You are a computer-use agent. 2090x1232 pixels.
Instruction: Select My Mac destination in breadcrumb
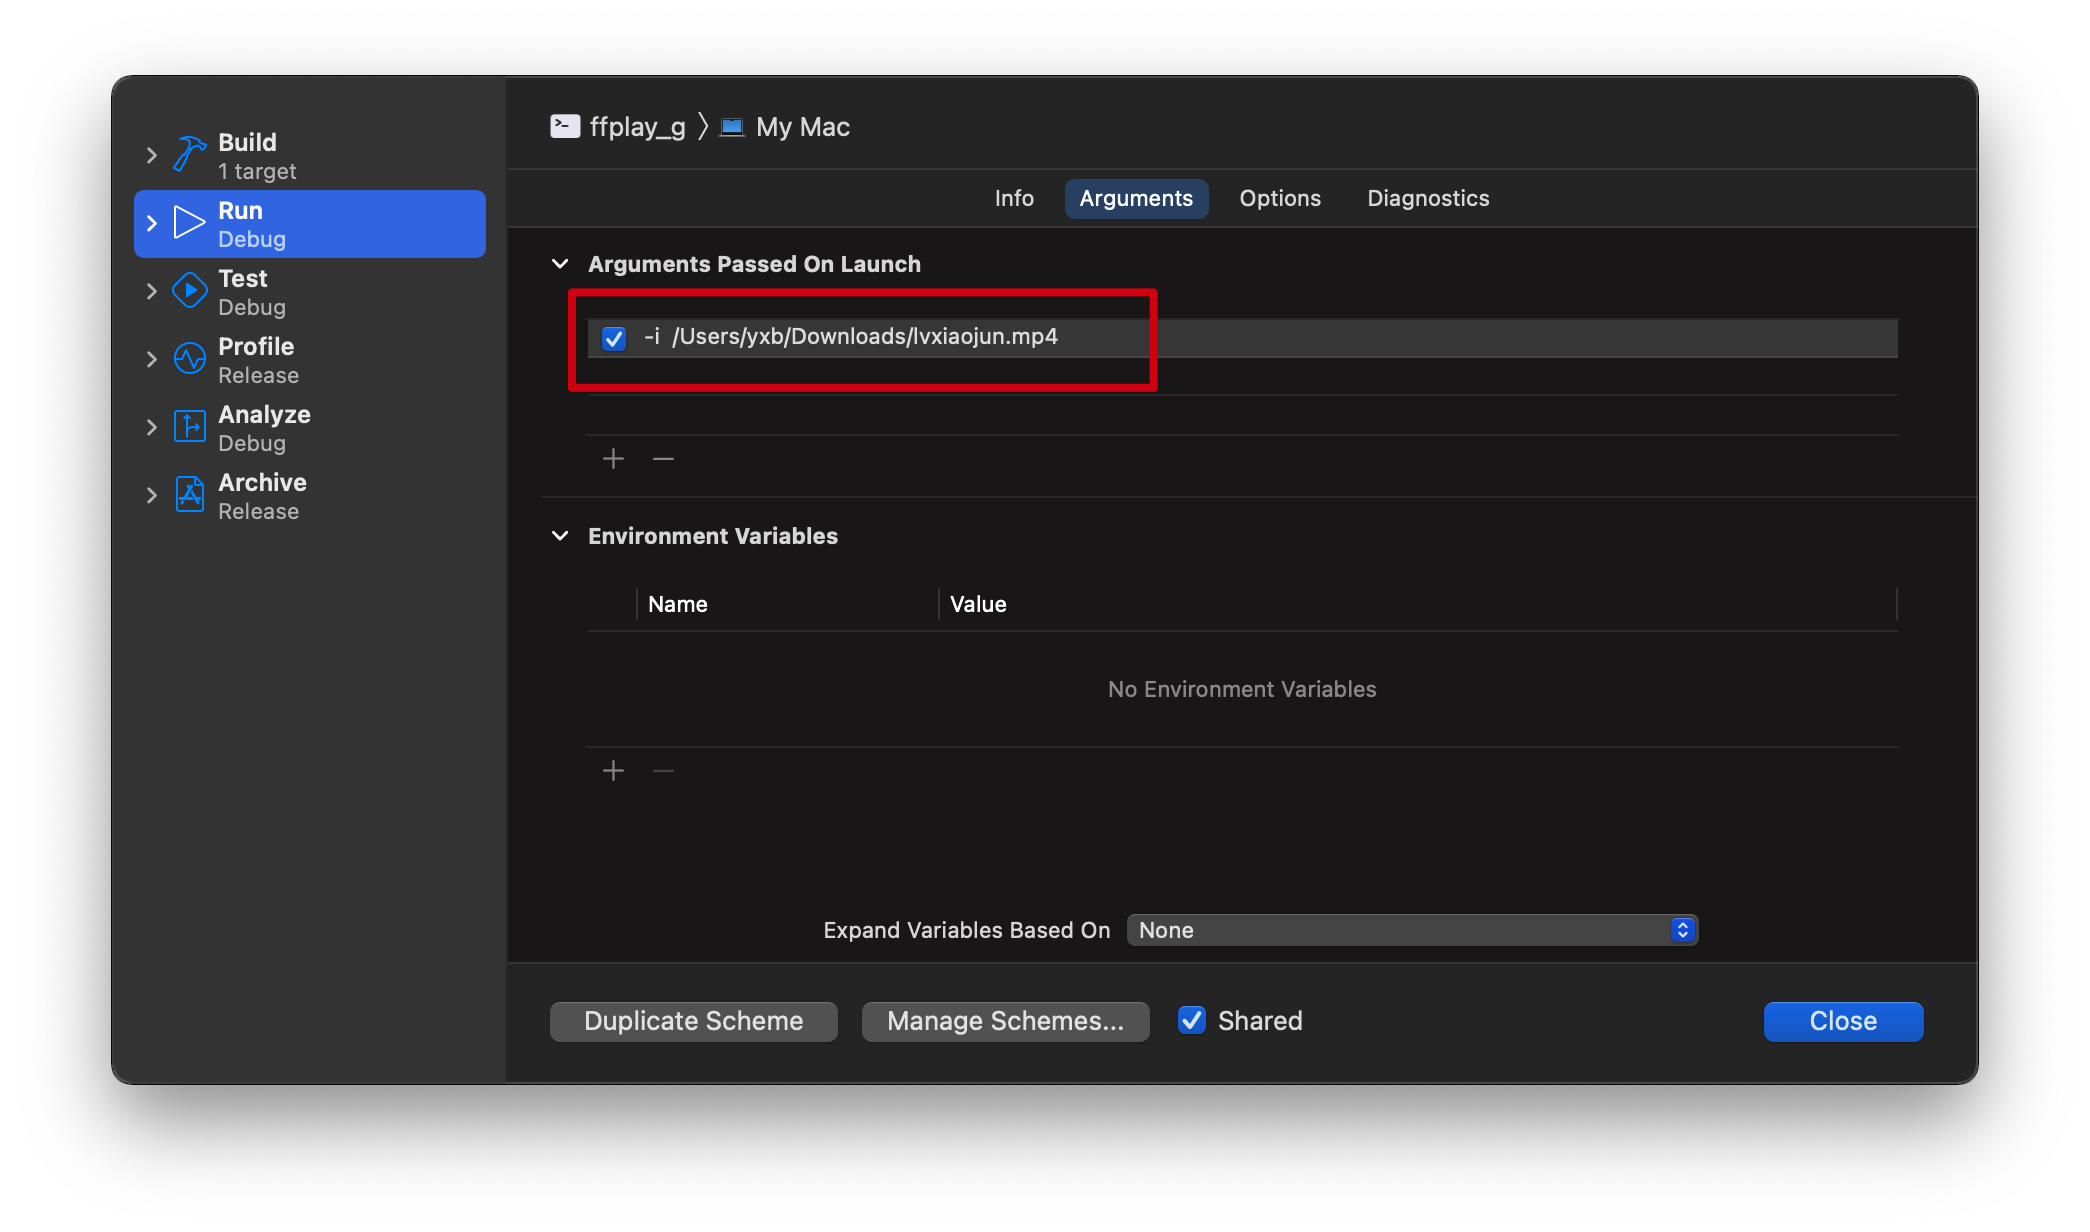[x=803, y=127]
